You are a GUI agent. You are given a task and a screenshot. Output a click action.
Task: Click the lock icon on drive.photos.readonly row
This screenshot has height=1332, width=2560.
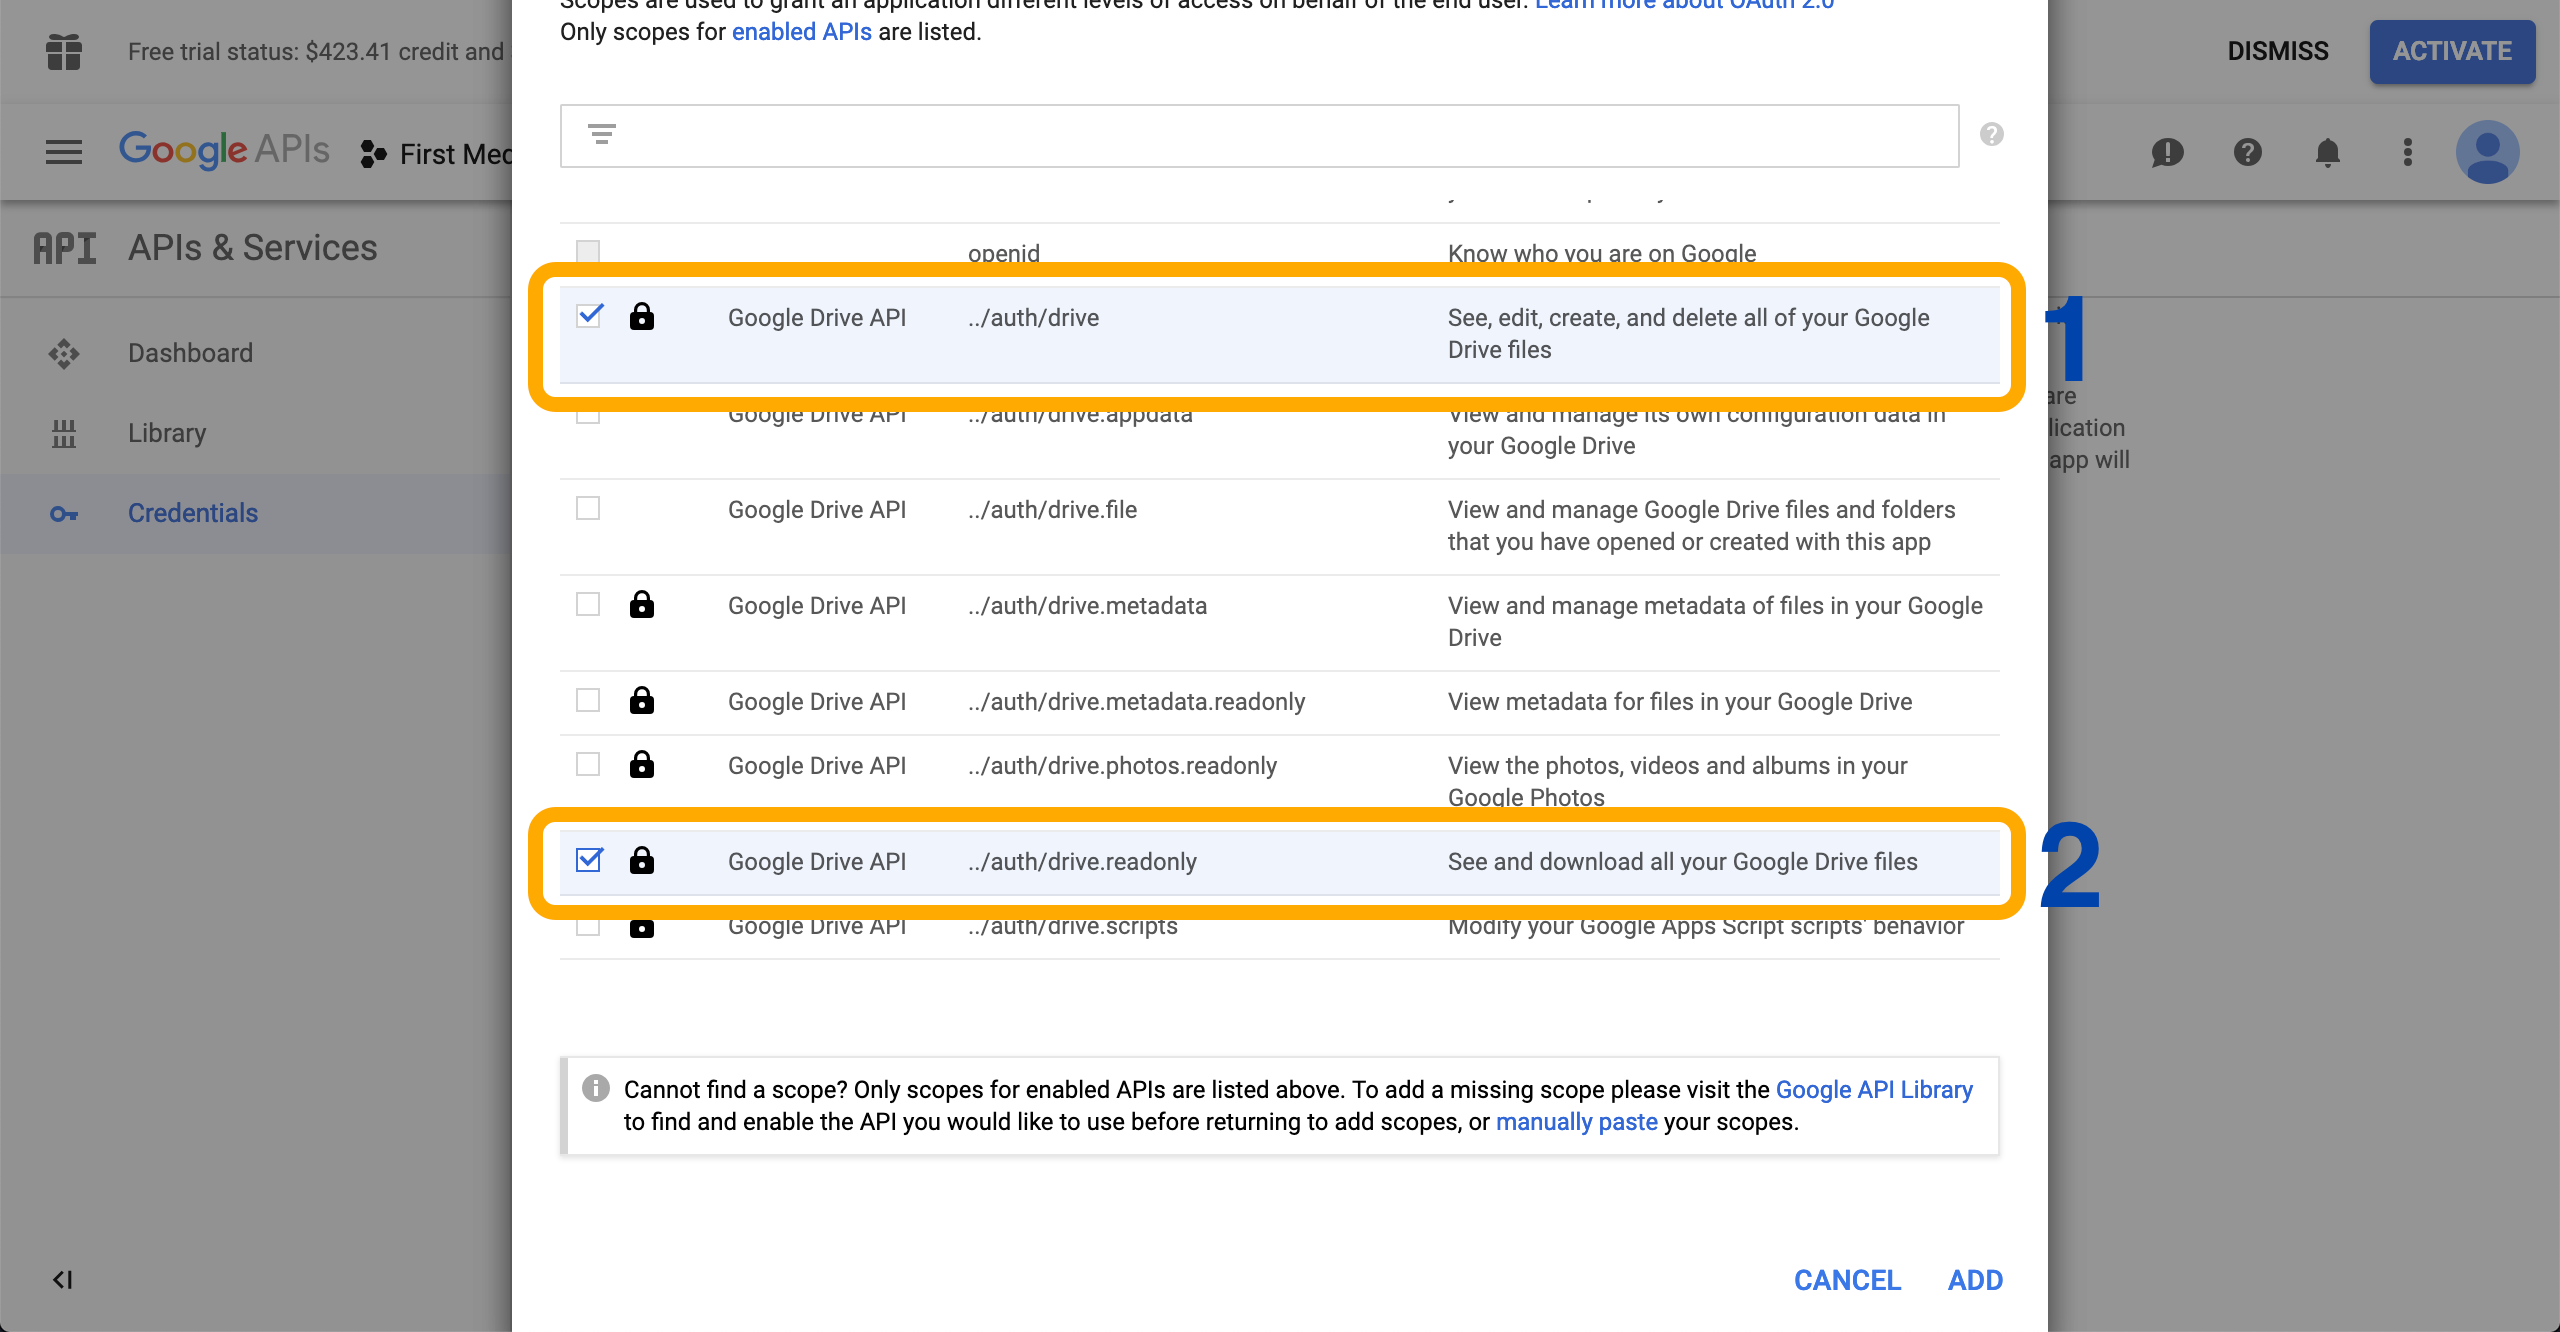[642, 764]
